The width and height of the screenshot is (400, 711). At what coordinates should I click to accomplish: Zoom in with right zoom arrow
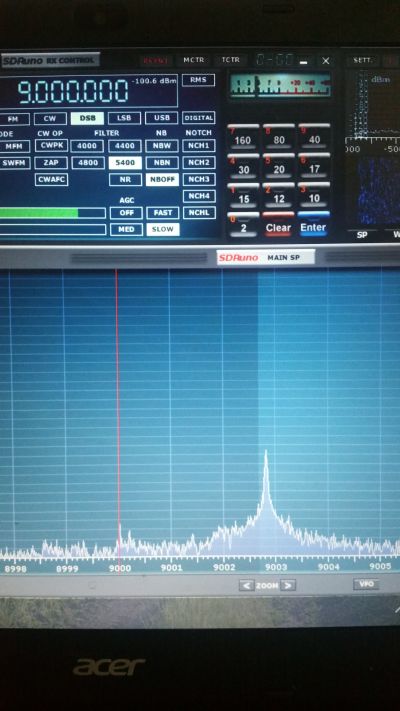click(x=288, y=585)
